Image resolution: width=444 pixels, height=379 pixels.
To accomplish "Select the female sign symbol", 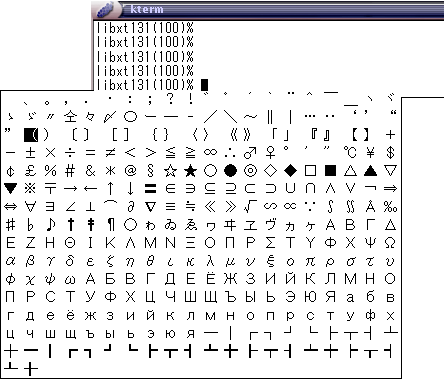I will [270, 153].
